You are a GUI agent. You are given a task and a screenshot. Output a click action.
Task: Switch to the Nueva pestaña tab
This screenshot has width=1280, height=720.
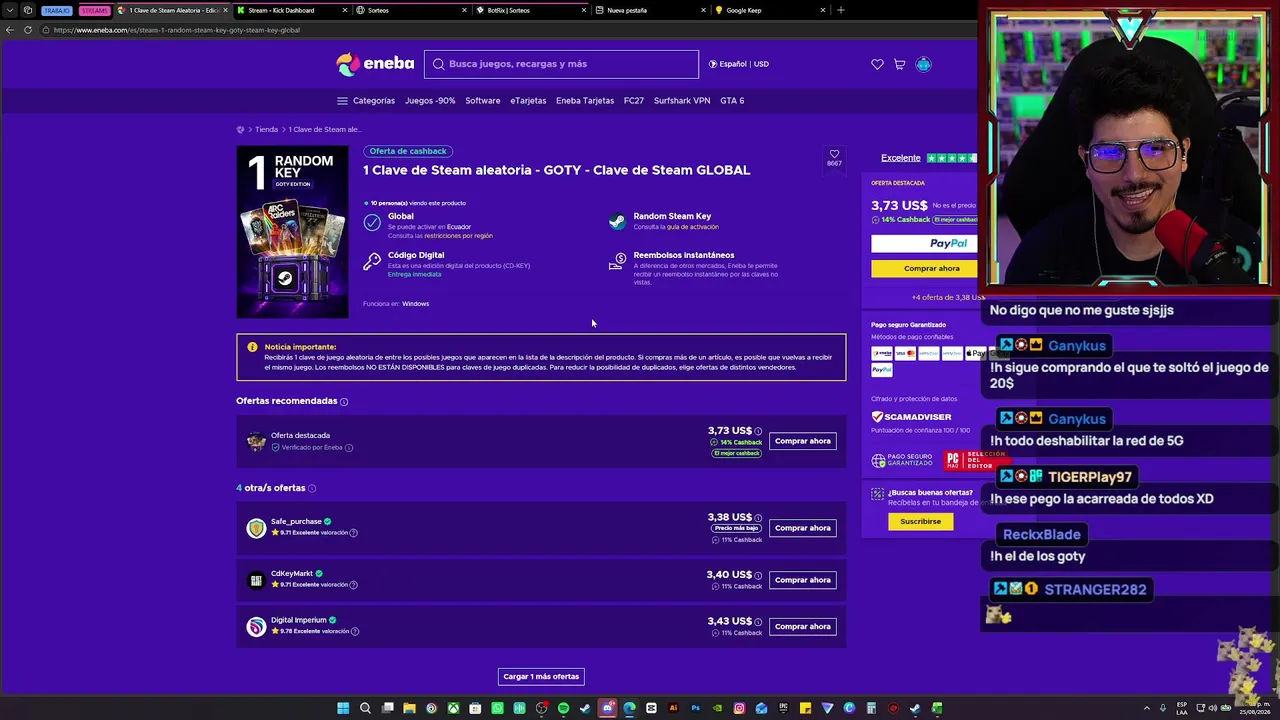pos(650,10)
